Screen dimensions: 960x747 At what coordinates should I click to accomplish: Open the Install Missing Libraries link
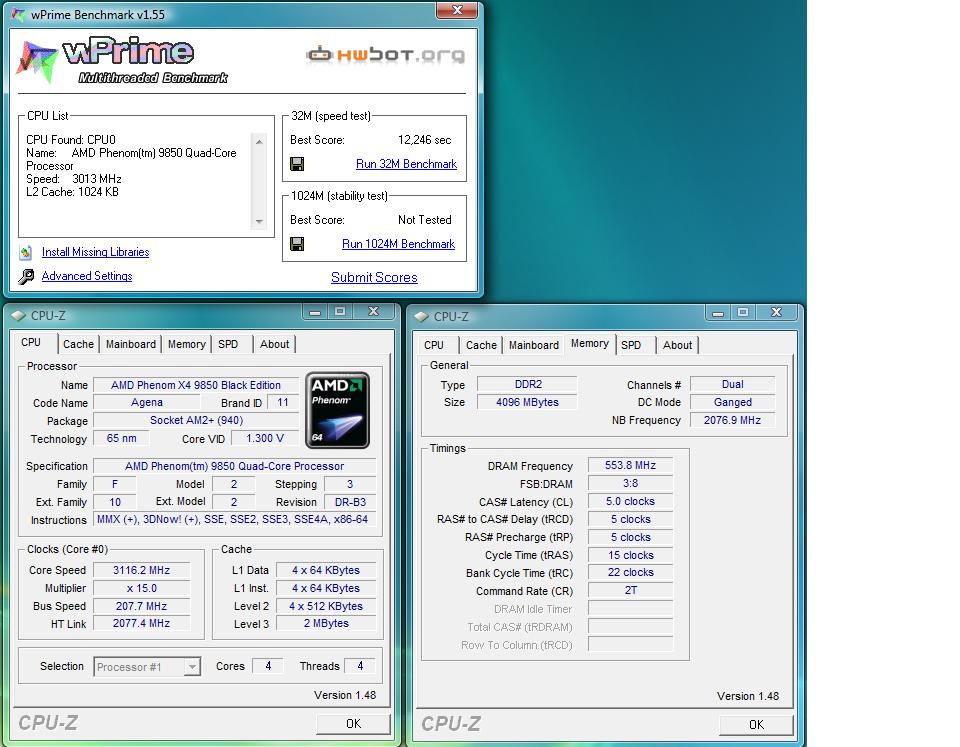point(96,252)
